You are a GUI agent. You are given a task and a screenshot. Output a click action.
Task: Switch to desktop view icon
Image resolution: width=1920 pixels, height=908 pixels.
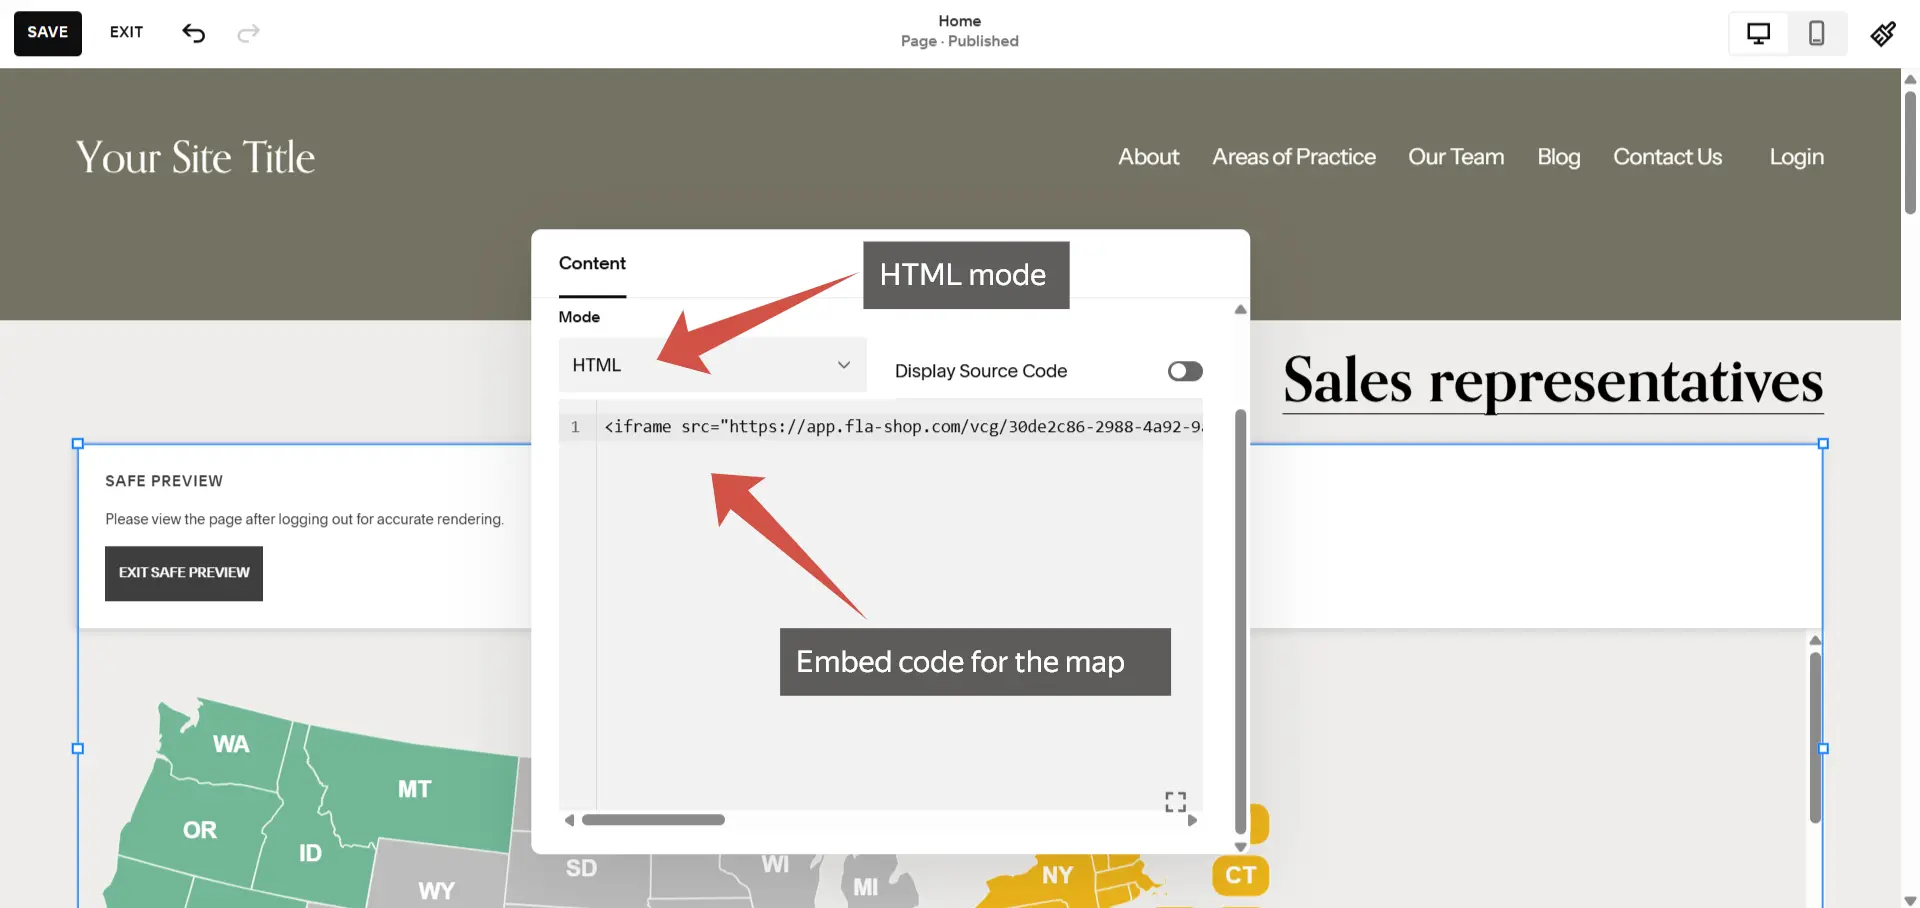point(1758,33)
